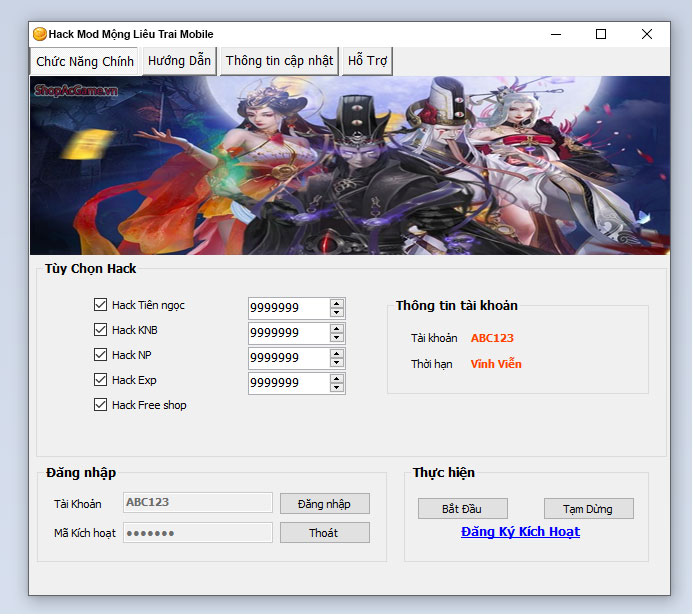Minimize the Hack Mod window
The width and height of the screenshot is (693, 616).
click(x=556, y=34)
